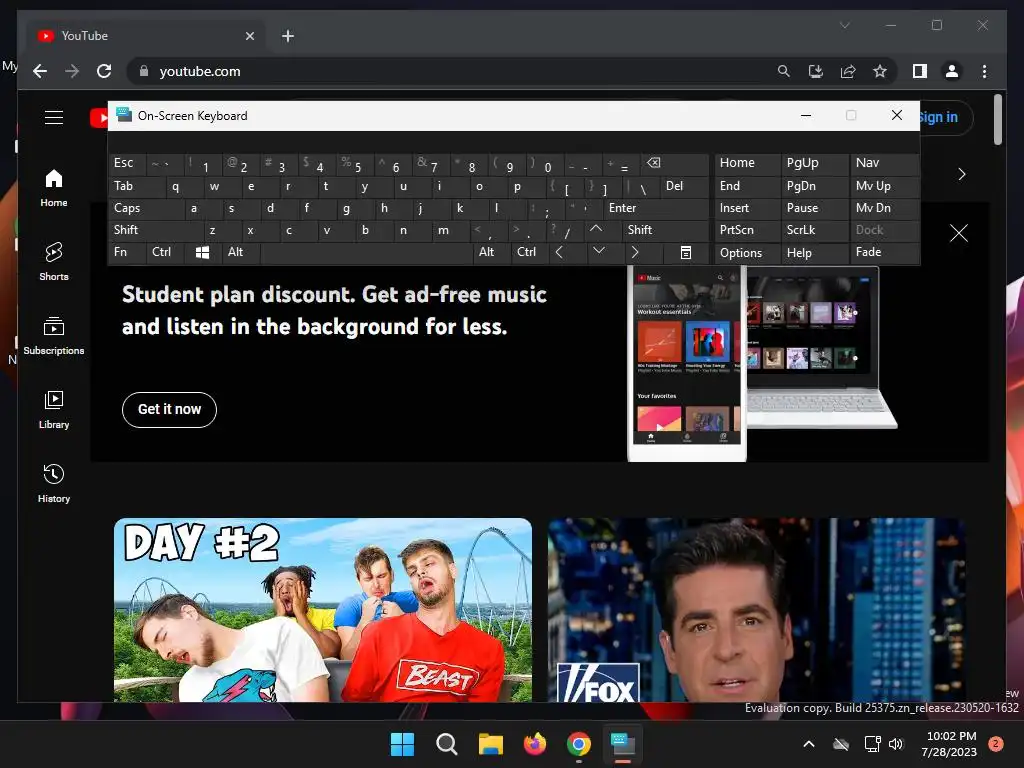
Task: Toggle ScrLk on On-Screen Keyboard
Action: 814,230
